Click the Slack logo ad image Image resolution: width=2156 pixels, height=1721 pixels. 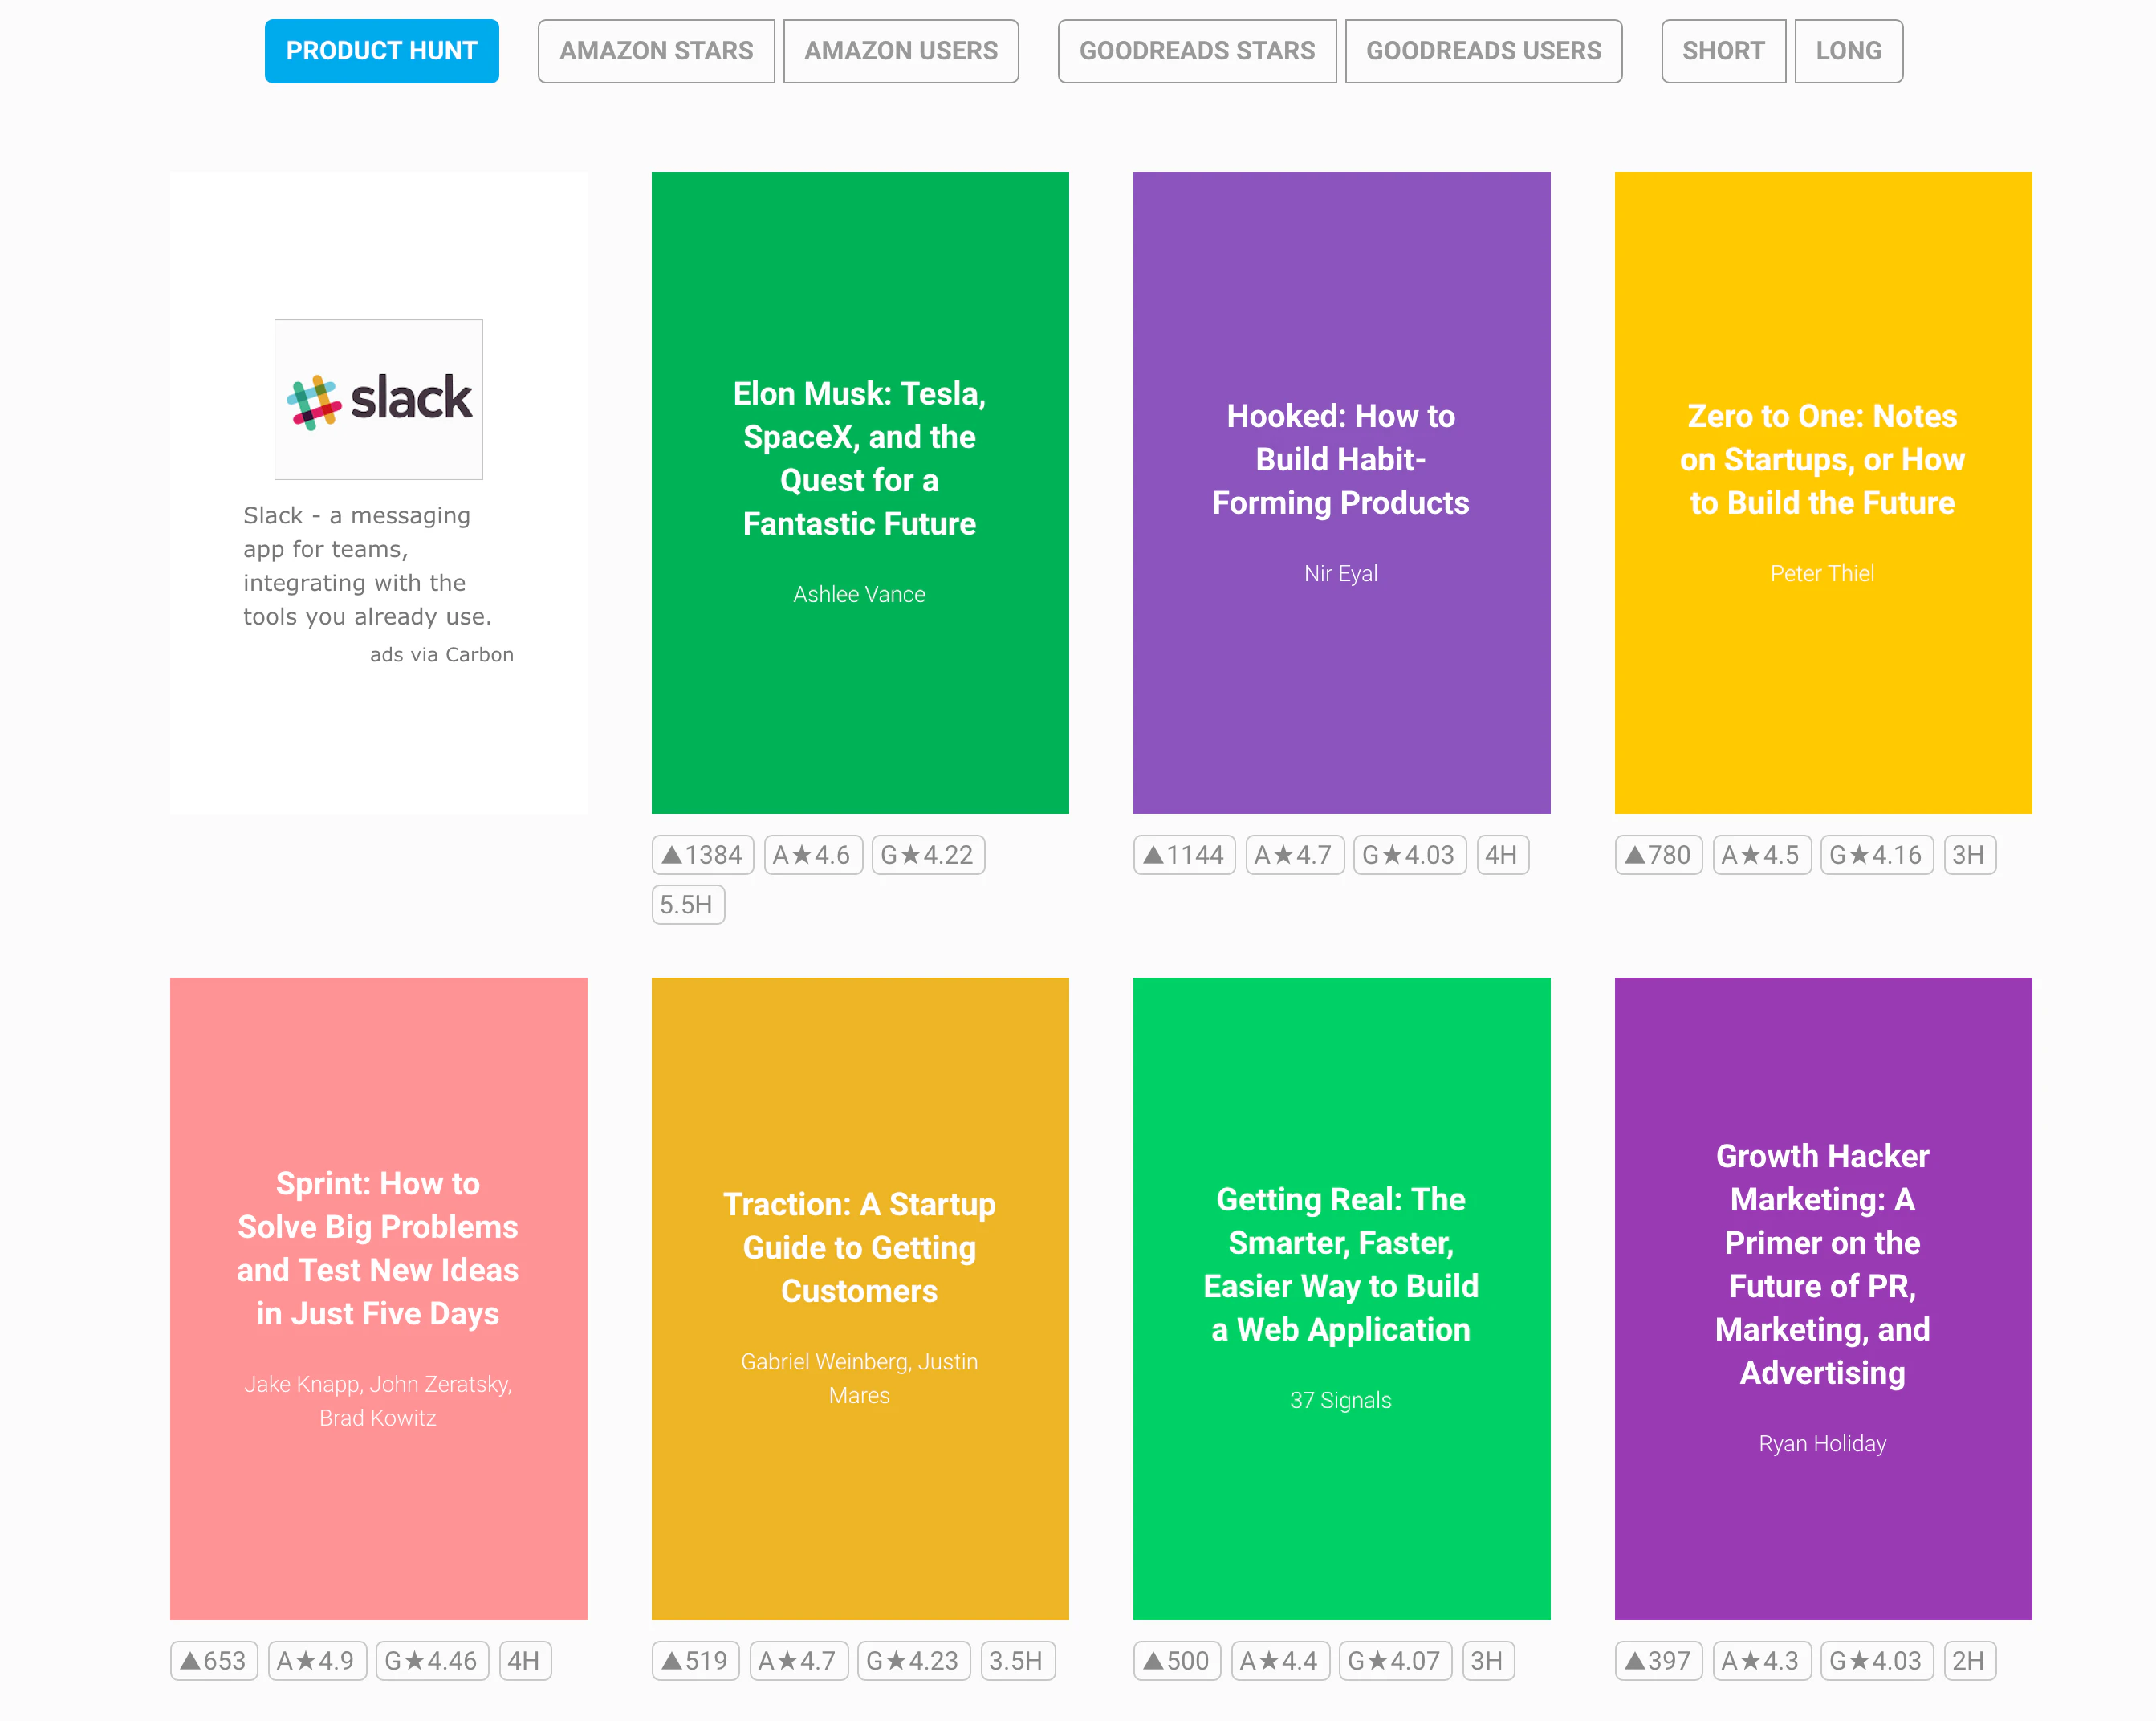pyautogui.click(x=378, y=399)
